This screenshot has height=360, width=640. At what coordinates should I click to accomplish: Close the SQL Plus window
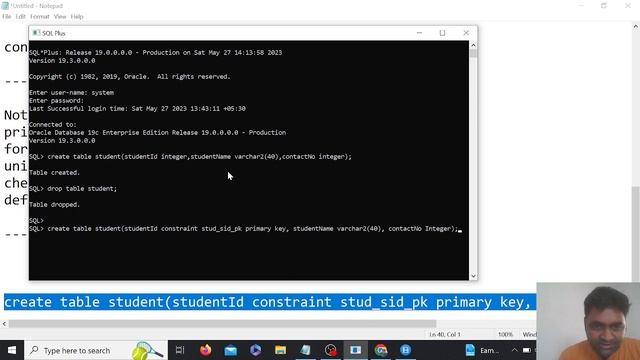pyautogui.click(x=466, y=33)
